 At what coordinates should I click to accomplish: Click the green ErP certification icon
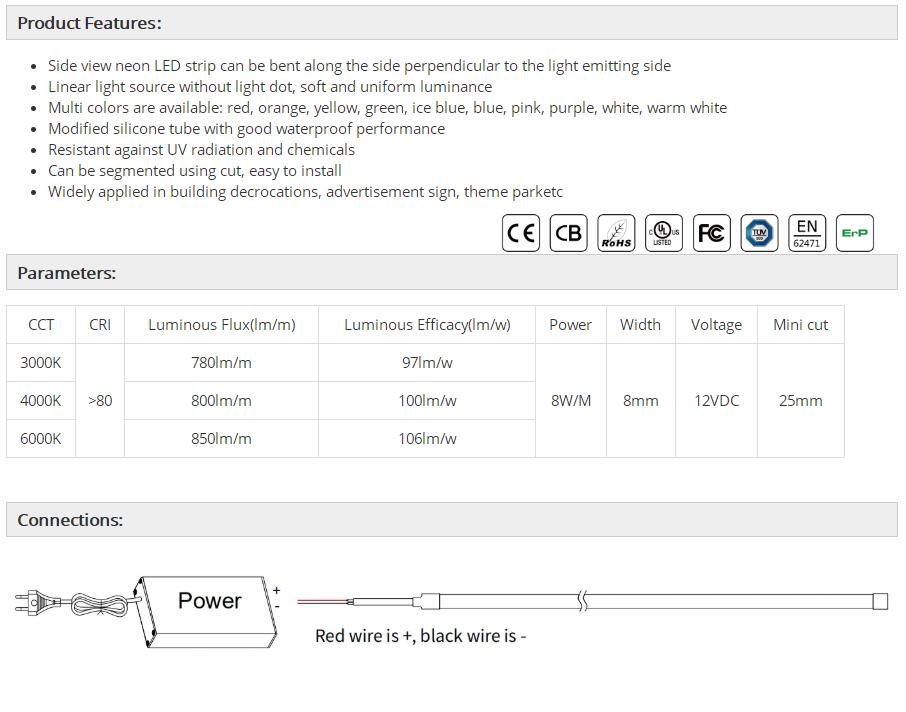click(854, 233)
